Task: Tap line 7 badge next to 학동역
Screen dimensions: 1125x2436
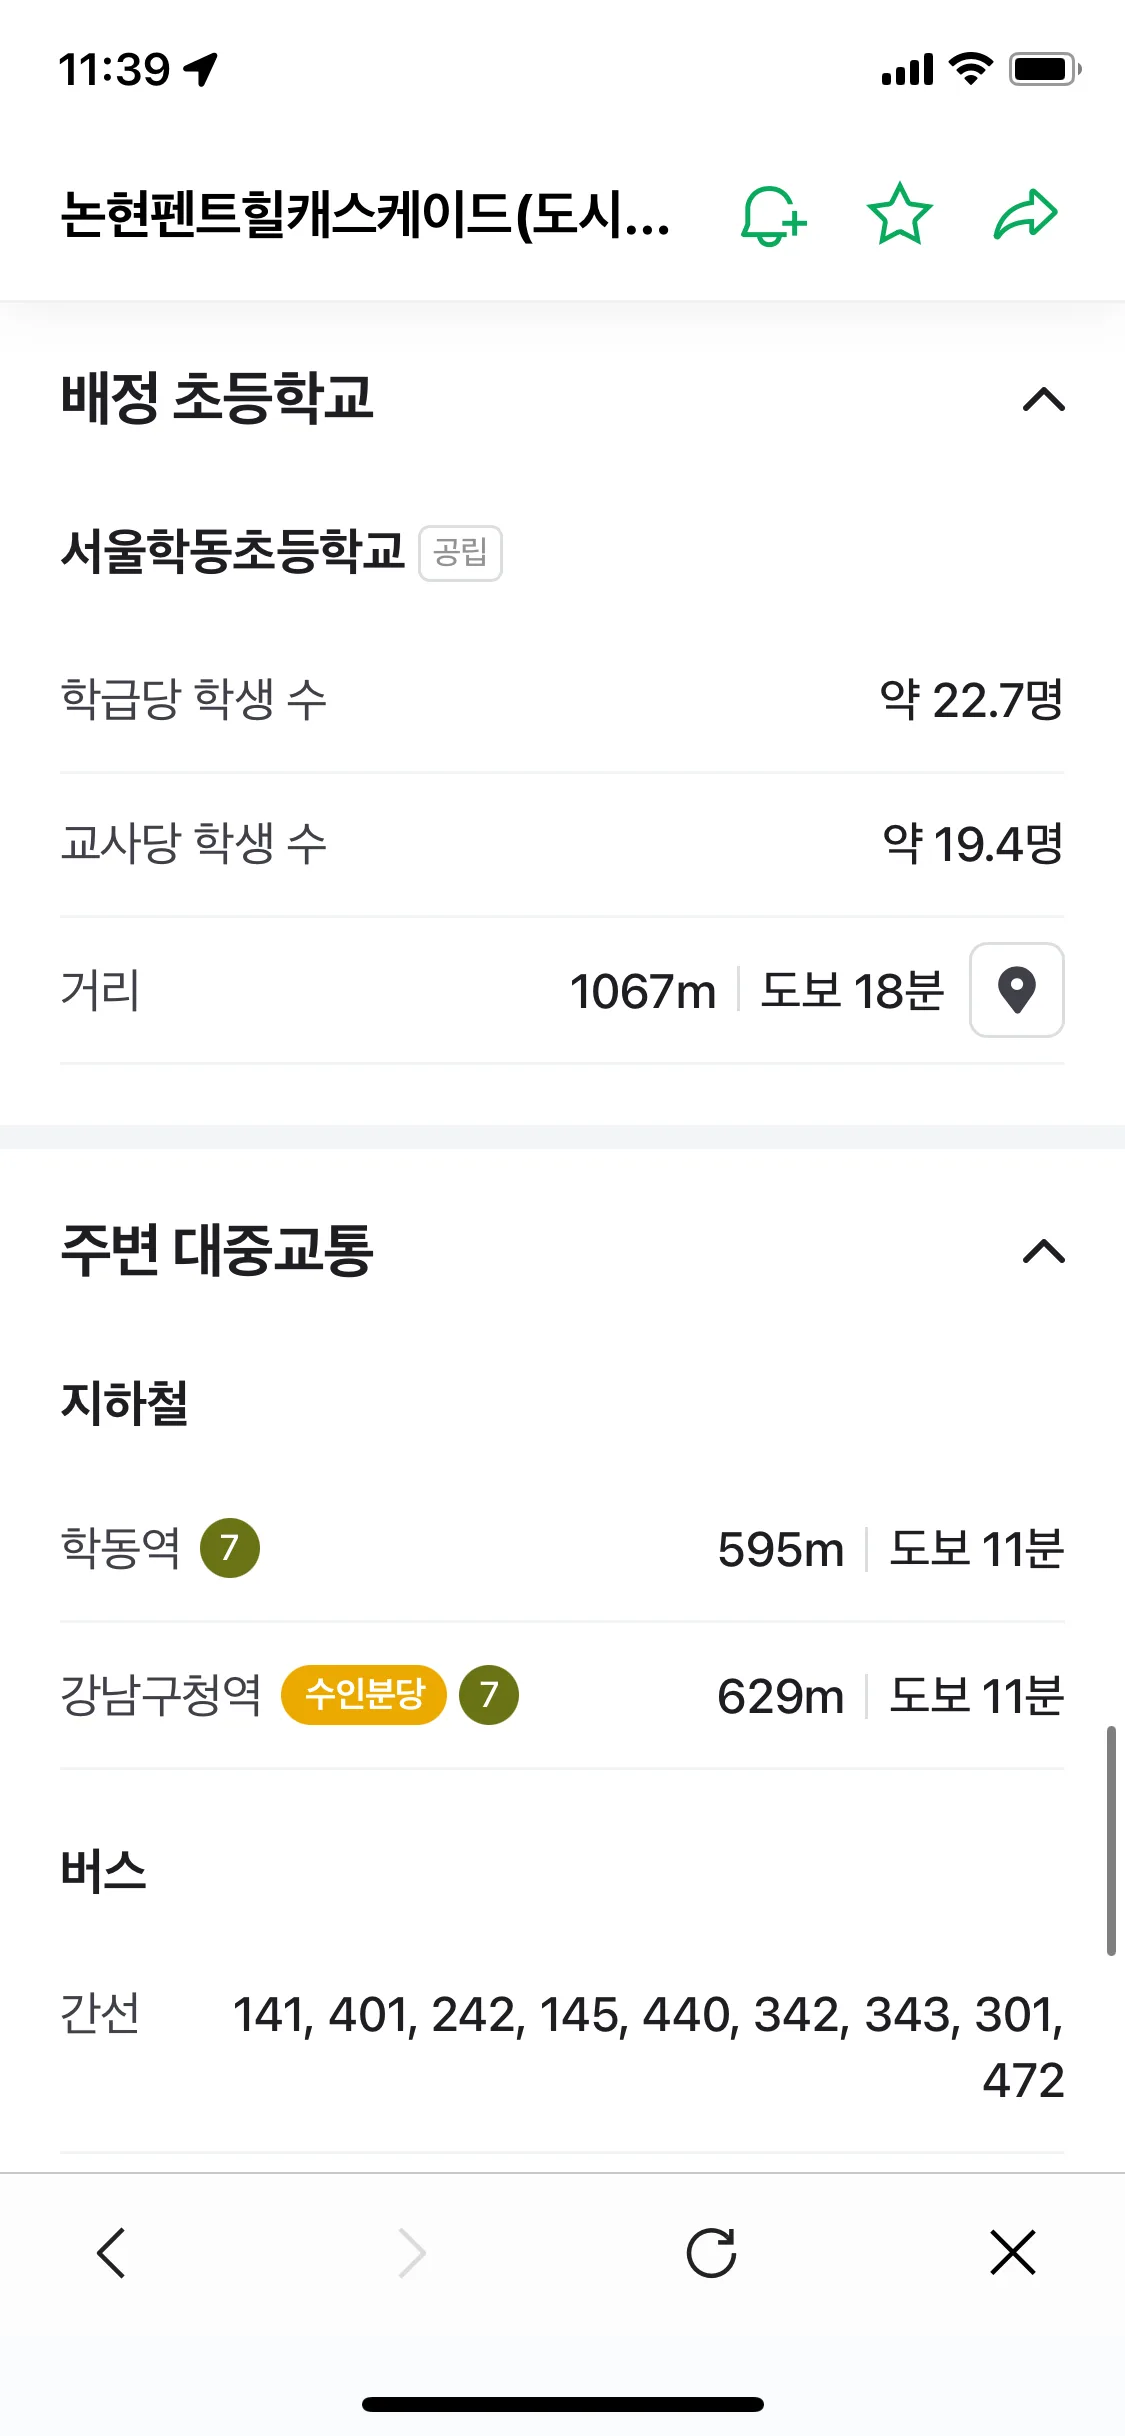Action: pyautogui.click(x=230, y=1548)
